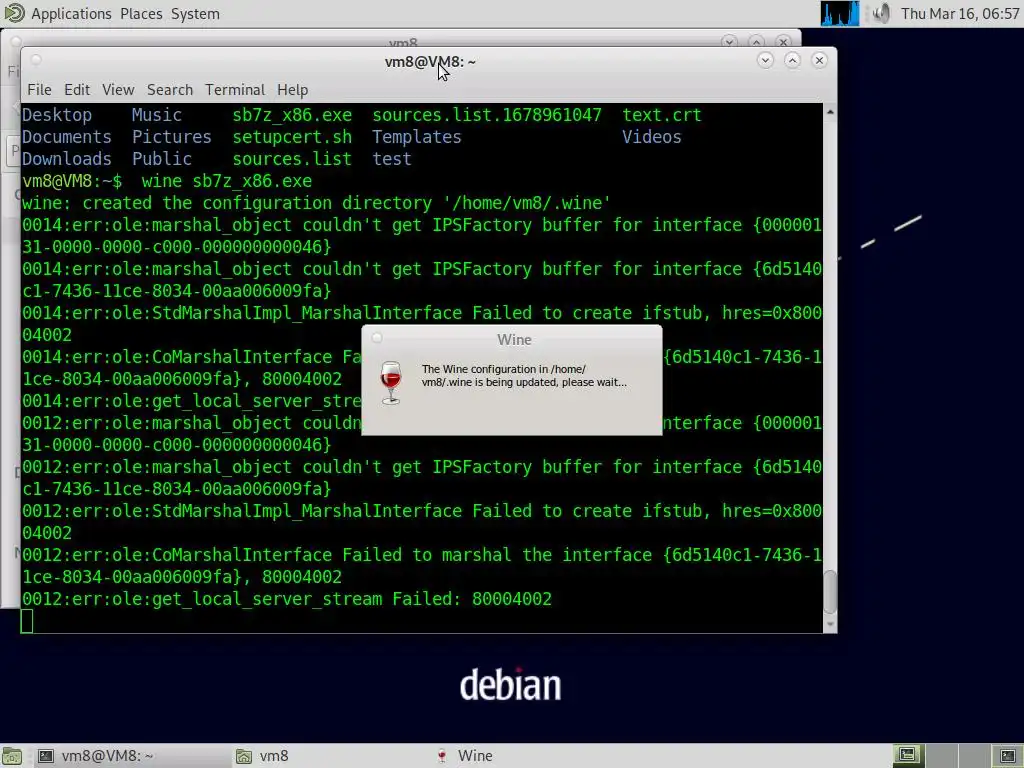The width and height of the screenshot is (1024, 768).
Task: Close the background vm8 window
Action: coord(783,41)
